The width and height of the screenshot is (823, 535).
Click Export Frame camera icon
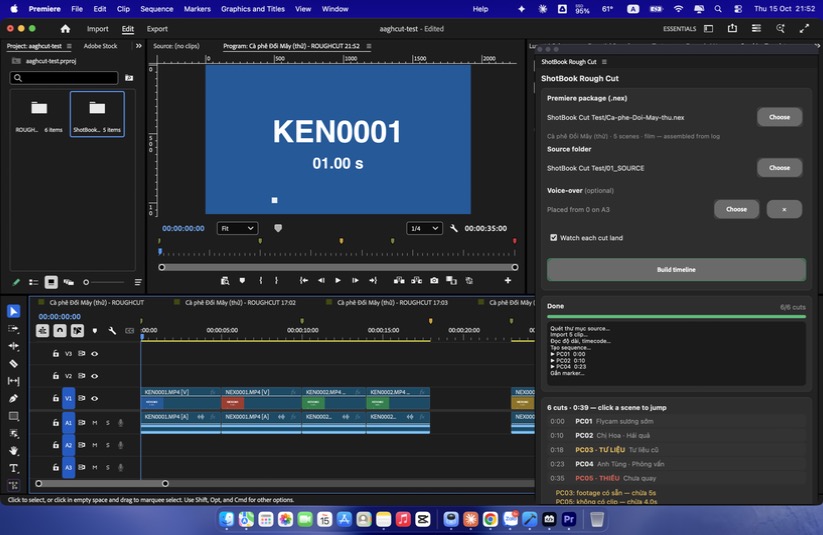pyautogui.click(x=434, y=281)
